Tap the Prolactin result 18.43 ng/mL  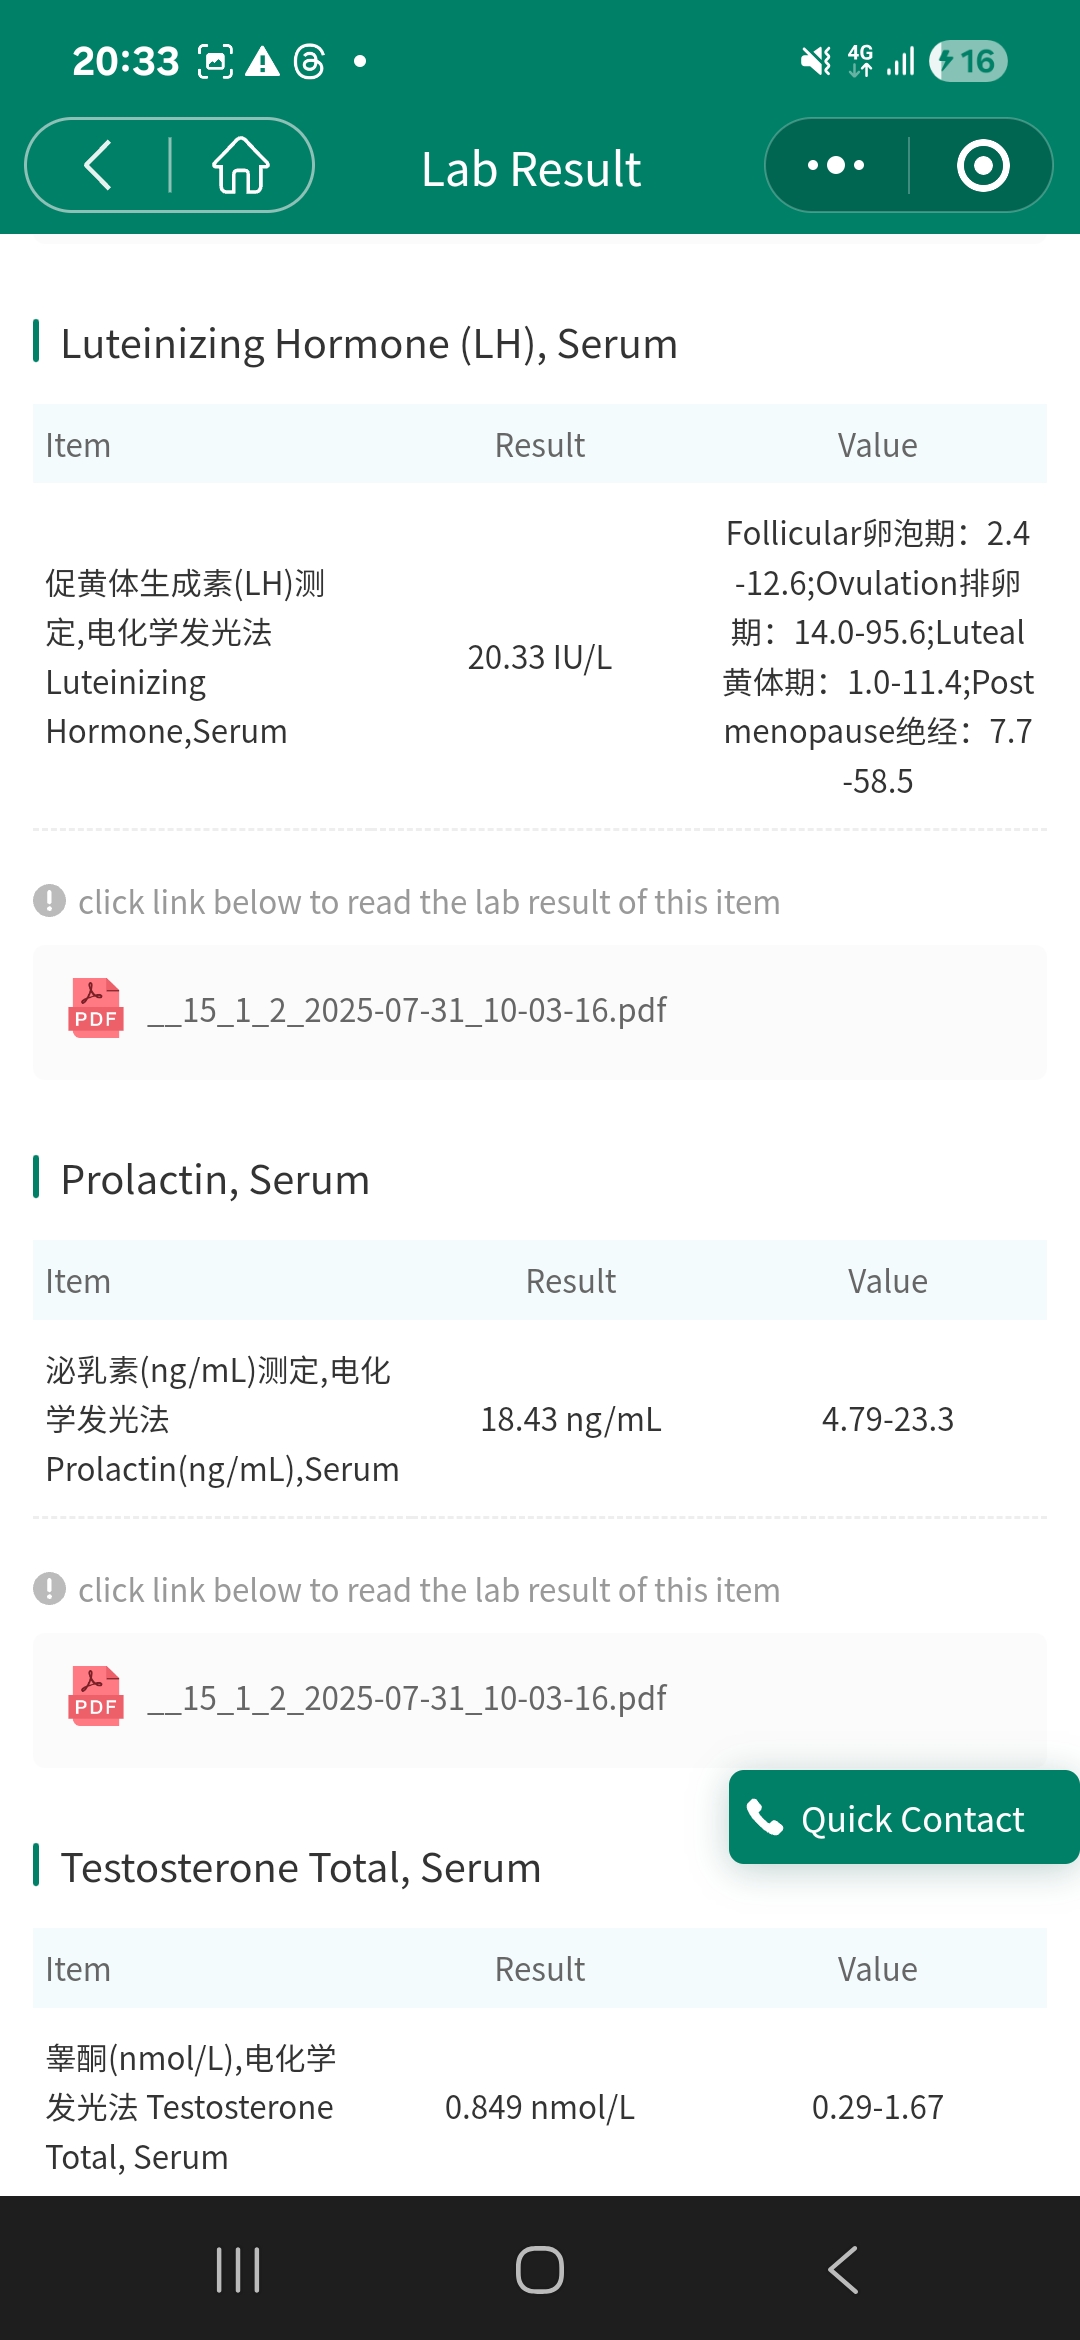(571, 1420)
